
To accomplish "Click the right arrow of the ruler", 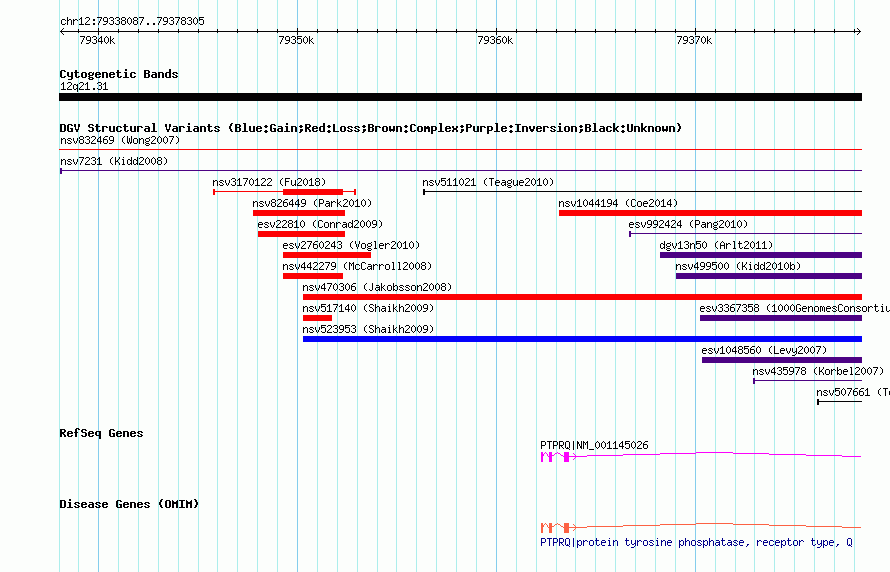I will [x=858, y=32].
